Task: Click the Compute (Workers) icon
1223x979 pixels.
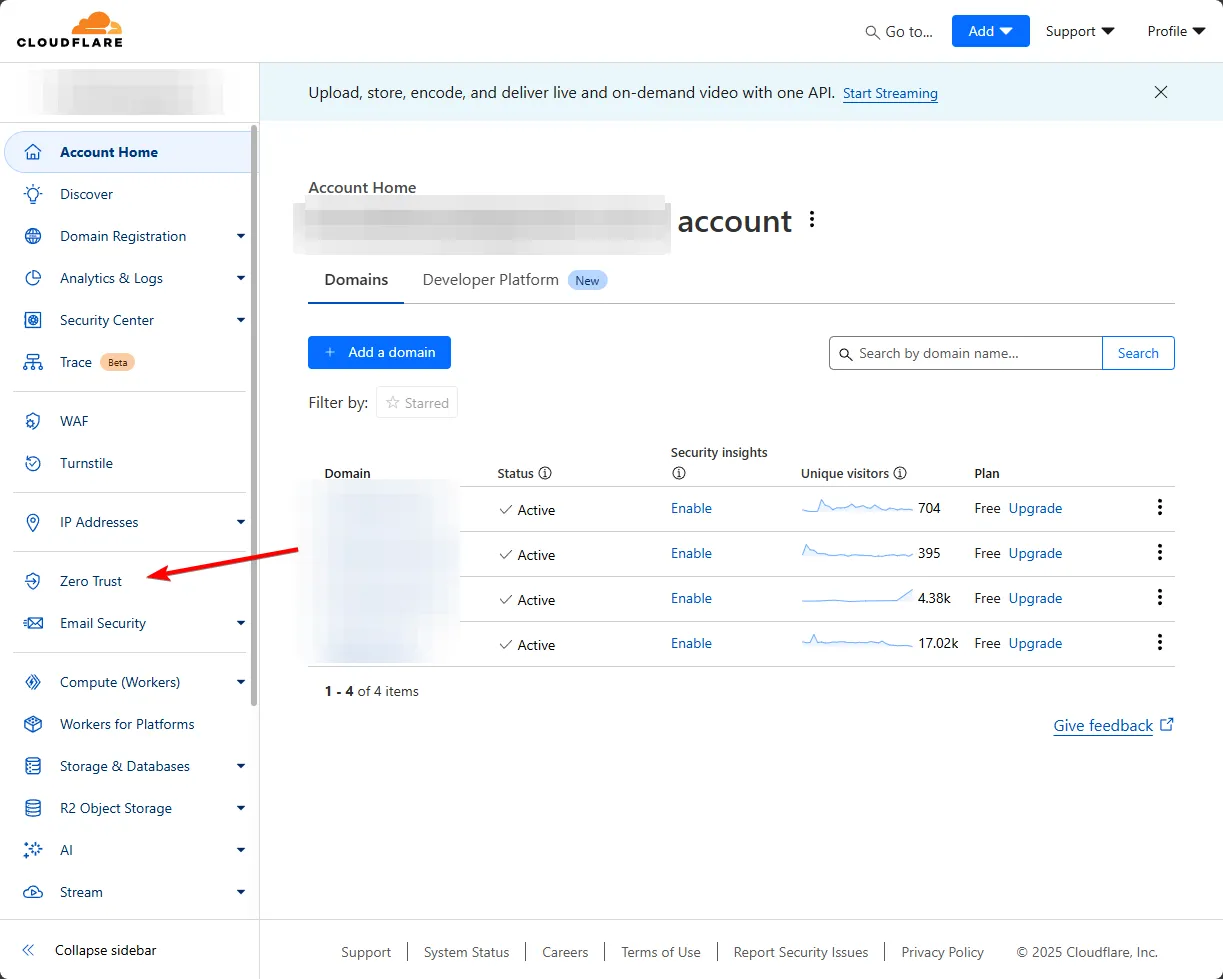Action: (x=33, y=682)
